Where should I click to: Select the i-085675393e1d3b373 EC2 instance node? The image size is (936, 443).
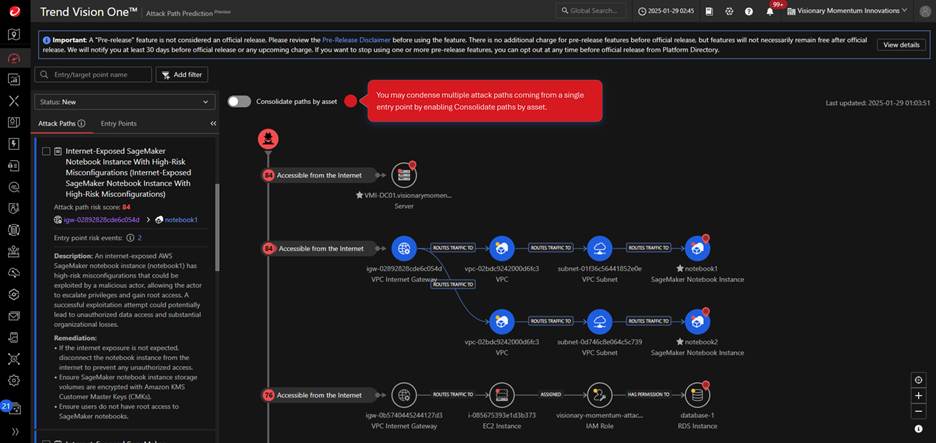click(501, 395)
